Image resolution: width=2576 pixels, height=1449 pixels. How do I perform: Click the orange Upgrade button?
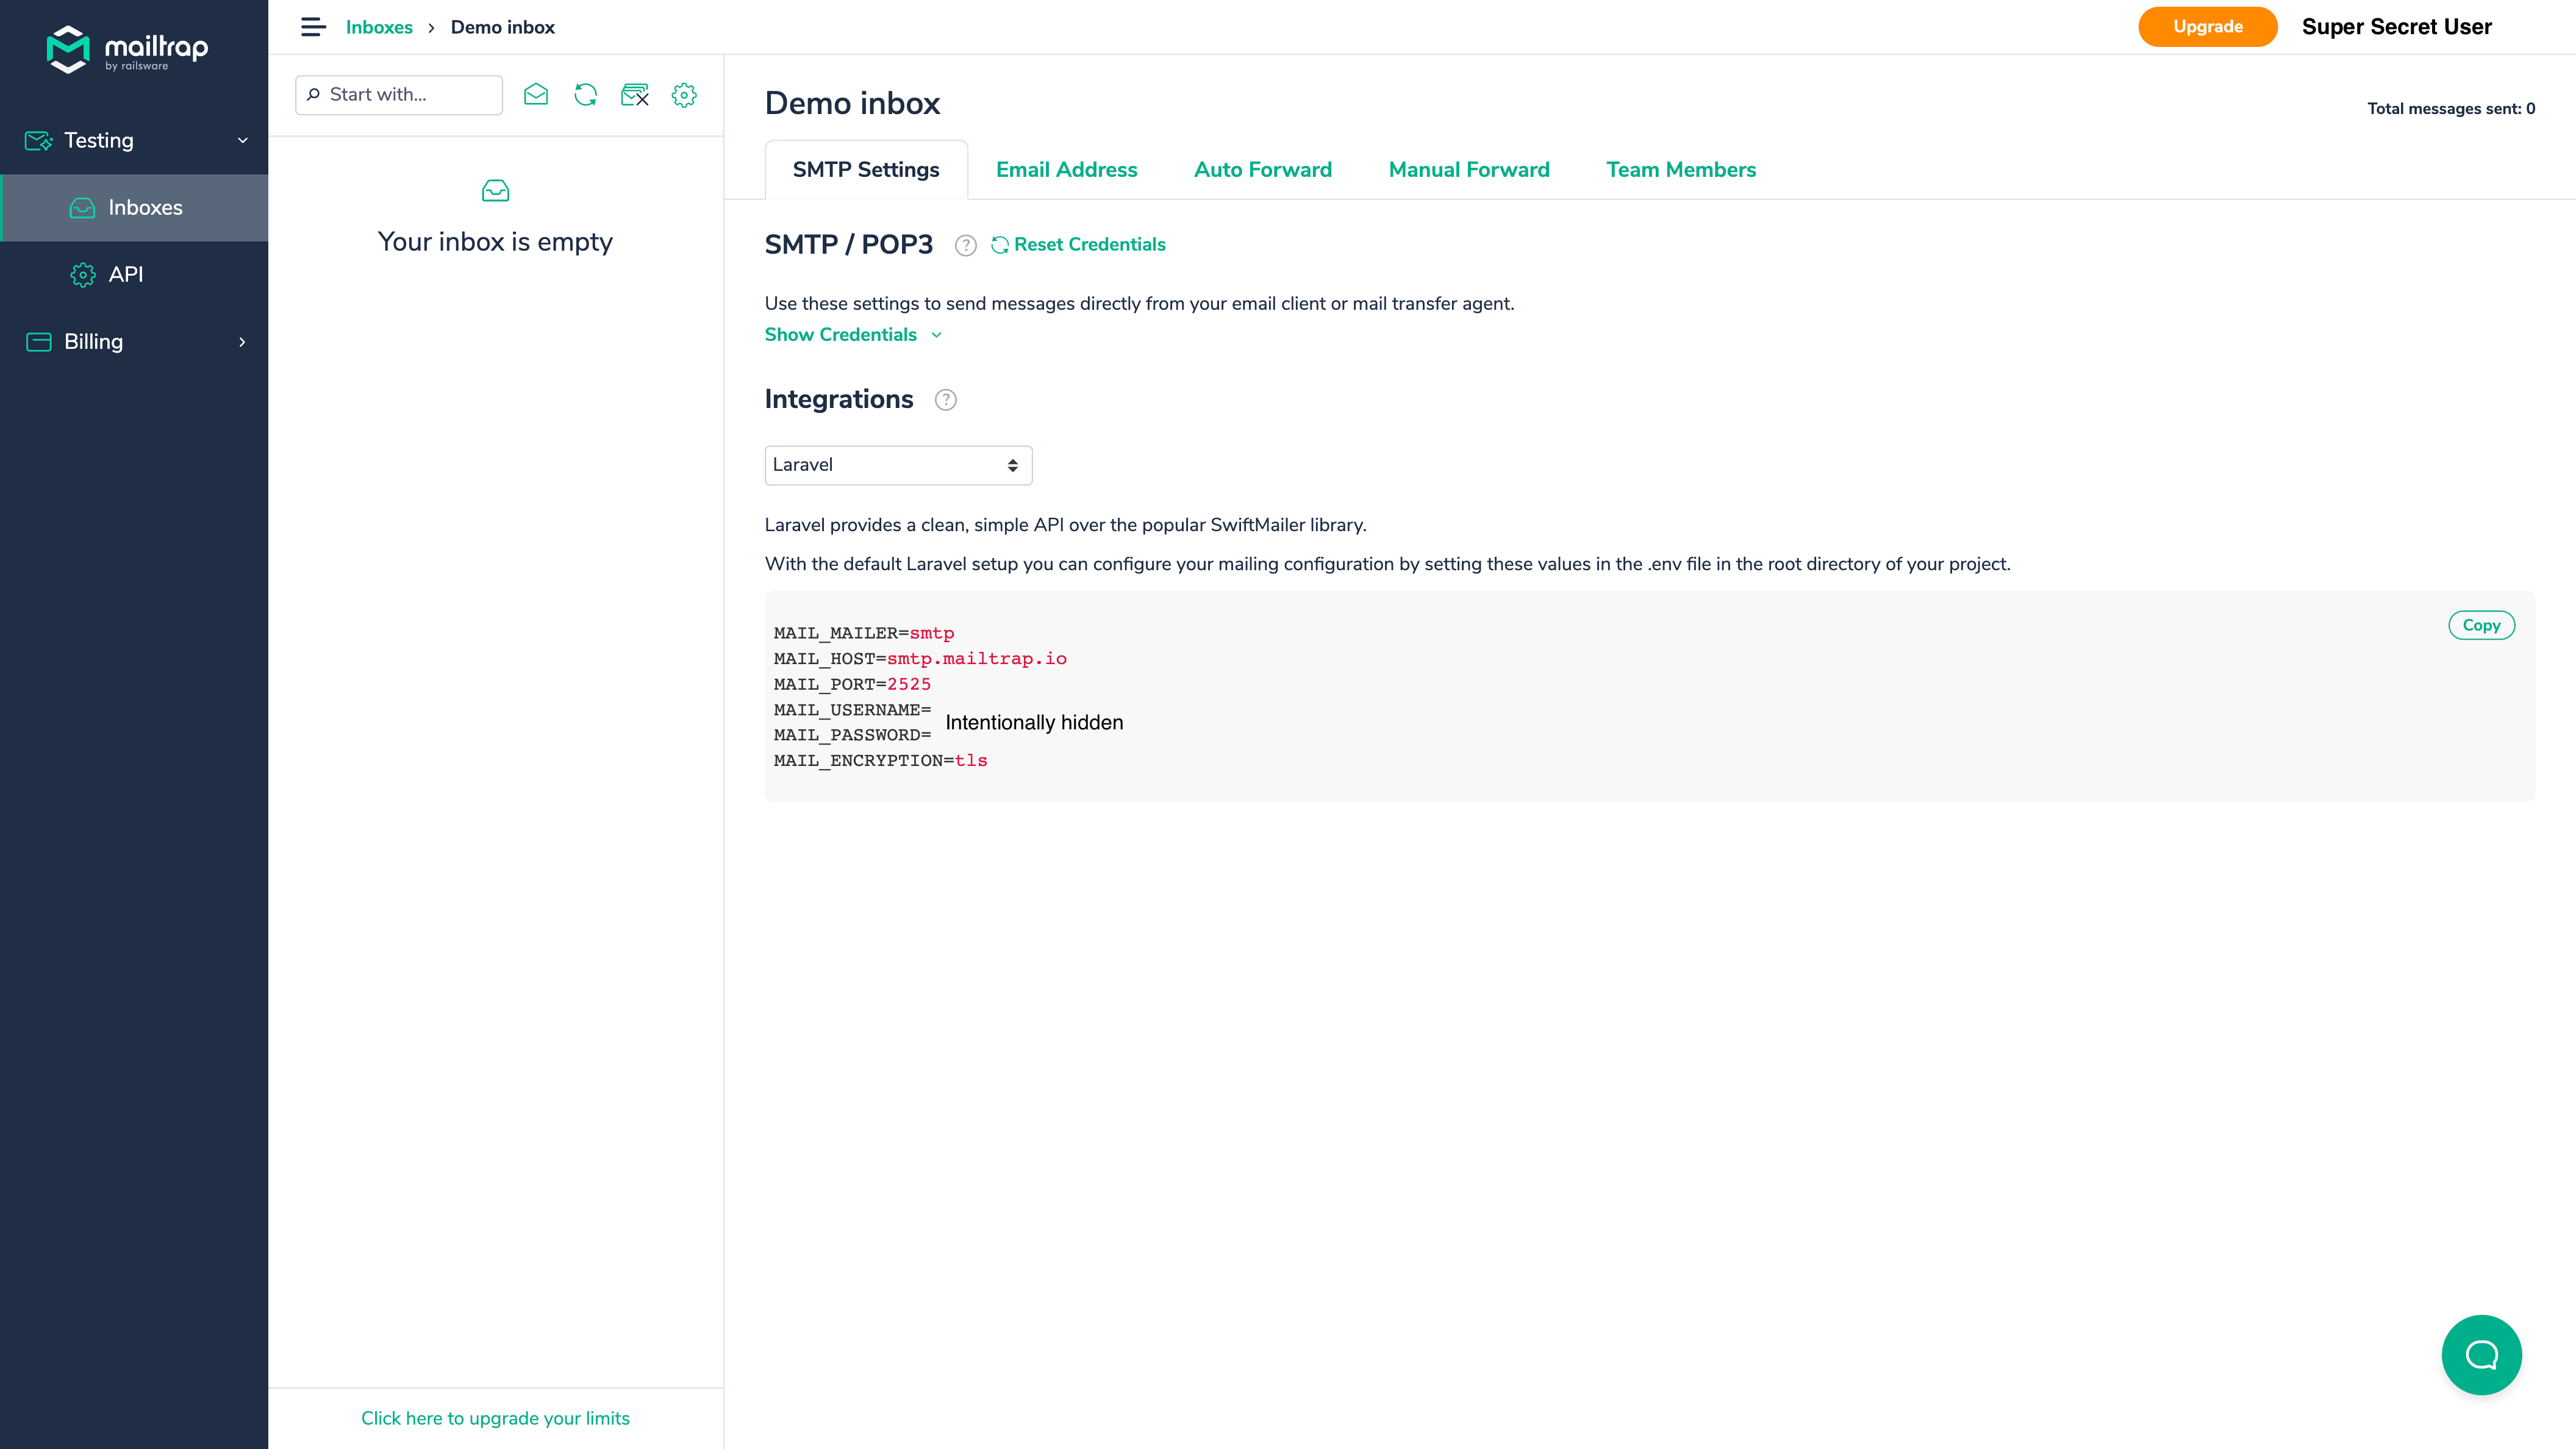2208,27
